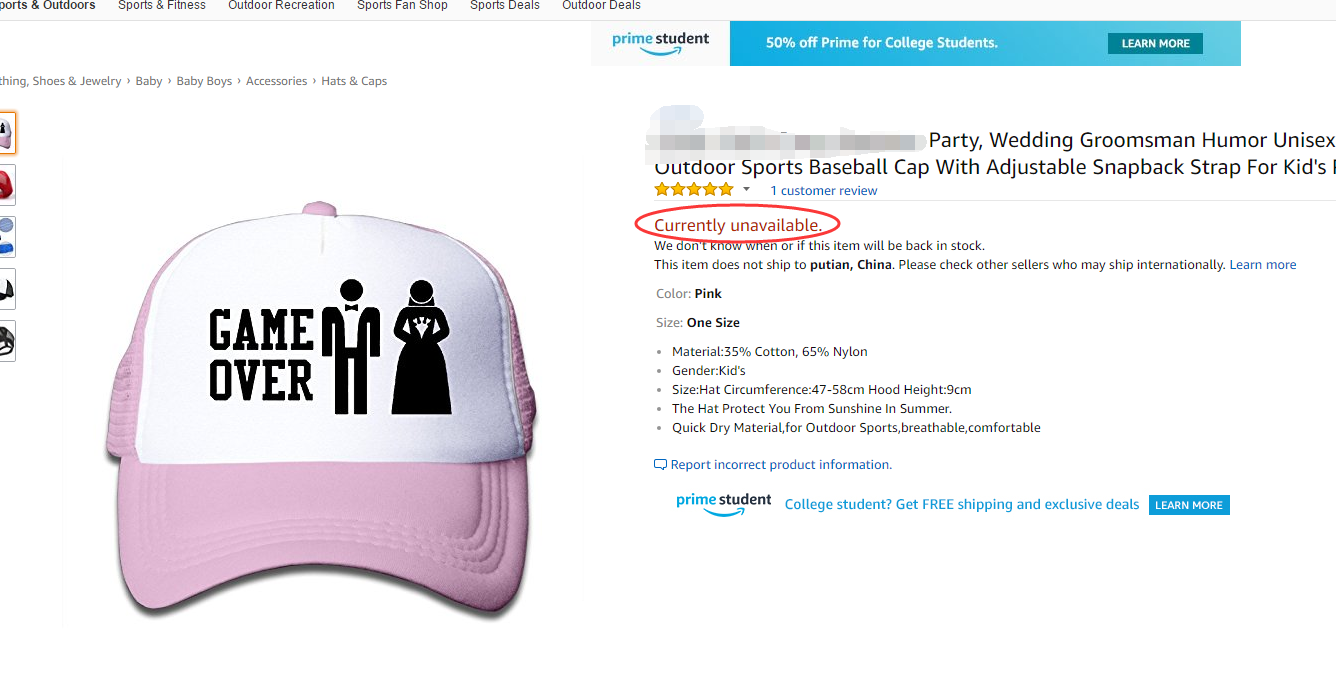The height and width of the screenshot is (694, 1336).
Task: Select the blue hat thumbnail
Action: click(x=7, y=237)
